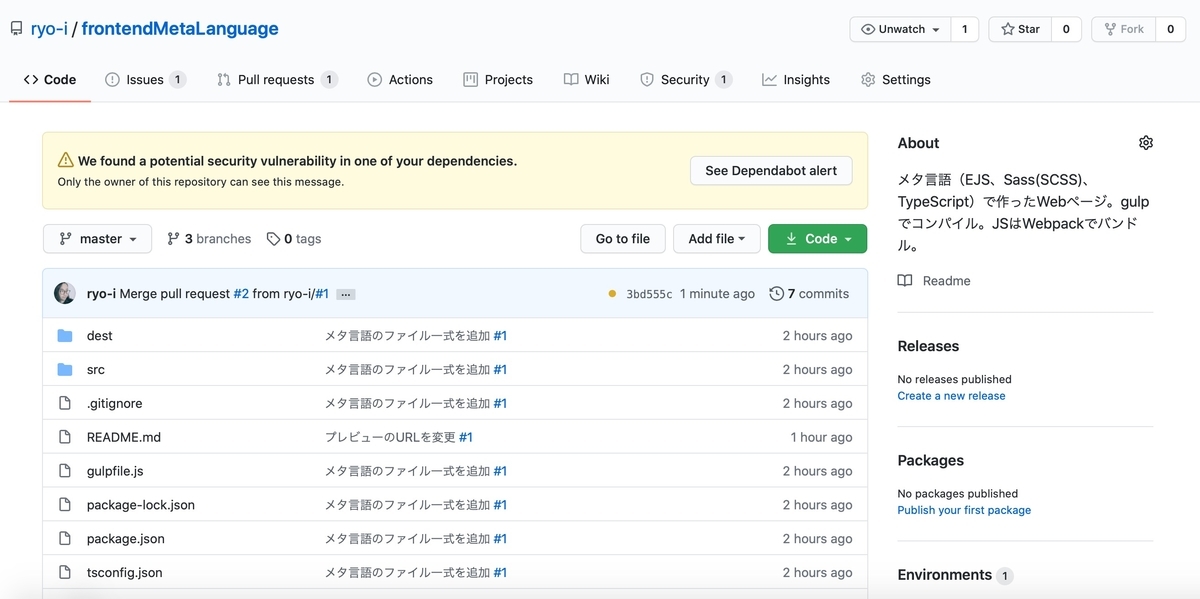View the 7 commits history

tap(809, 293)
